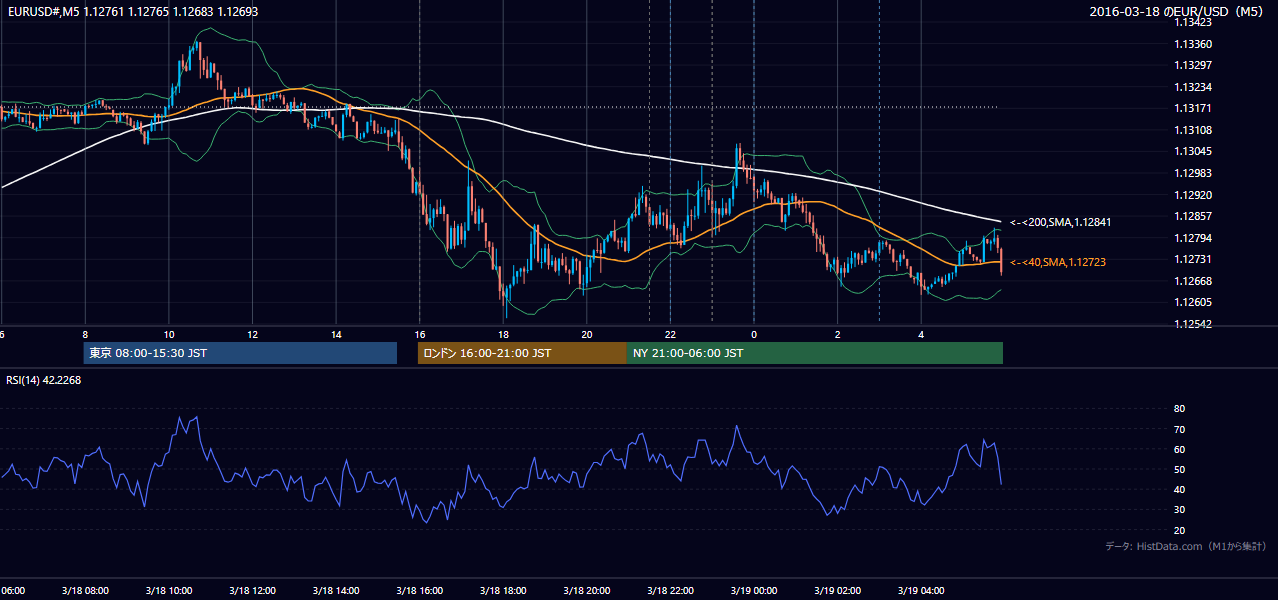Click the bottom time label 3/18 18:00
This screenshot has height=600, width=1278.
(x=503, y=590)
